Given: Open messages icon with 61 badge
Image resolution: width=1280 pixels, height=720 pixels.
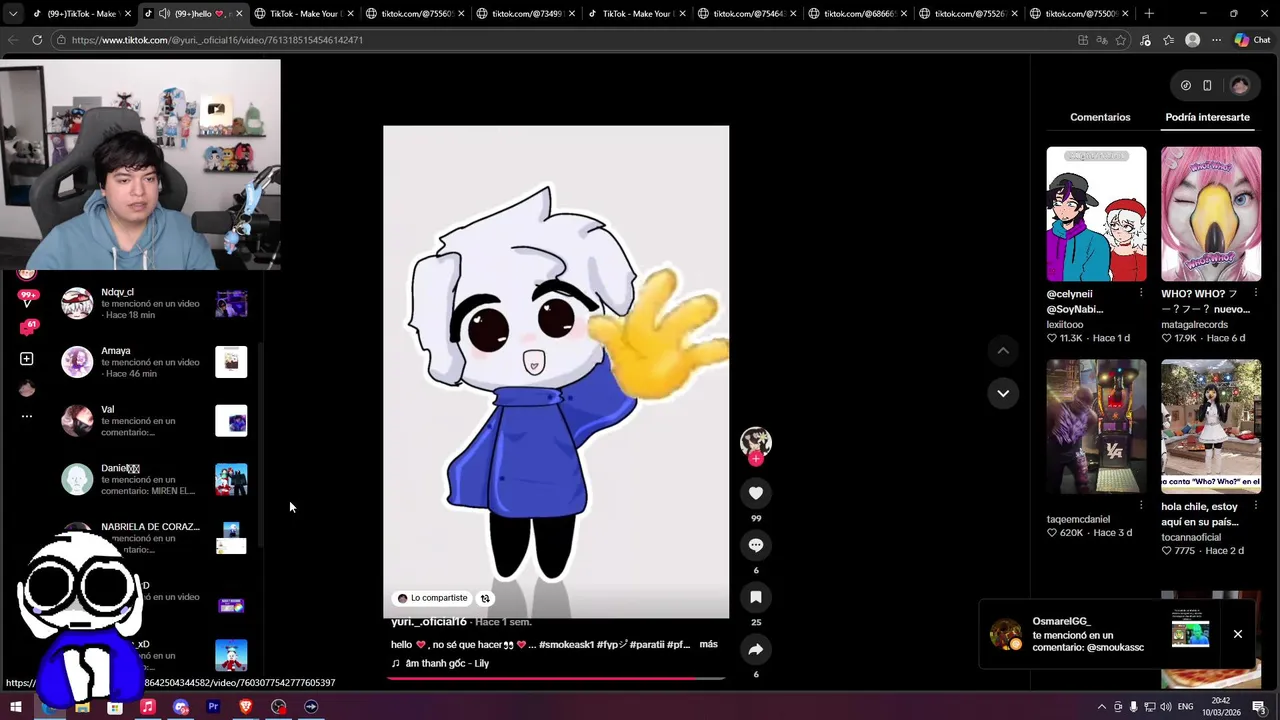Looking at the screenshot, I should [x=27, y=327].
